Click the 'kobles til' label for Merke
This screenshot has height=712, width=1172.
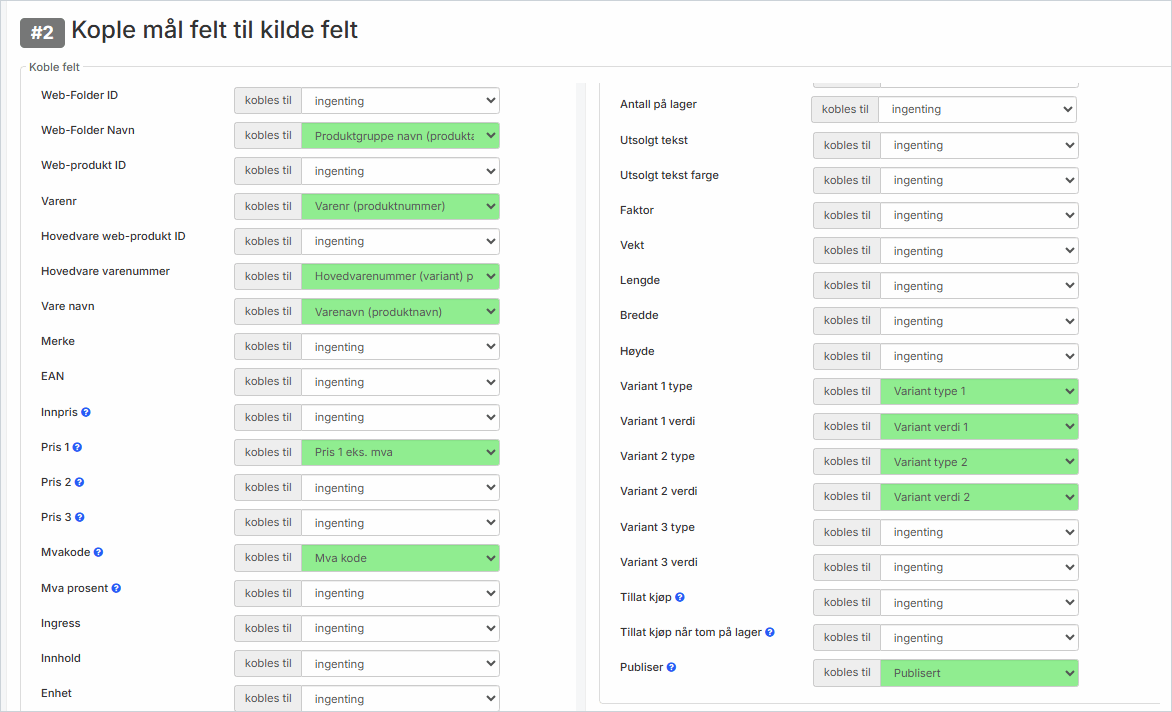pos(268,346)
